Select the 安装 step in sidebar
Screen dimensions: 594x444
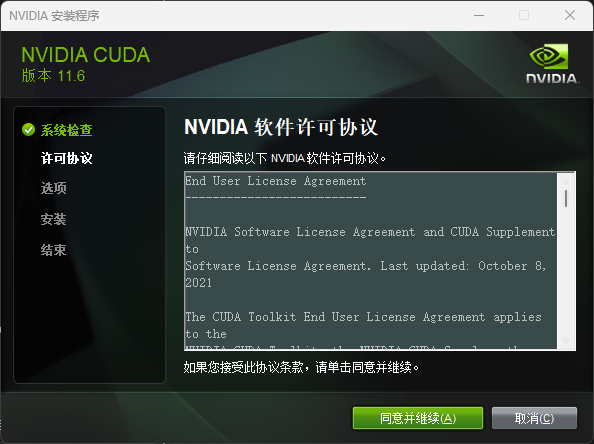point(53,219)
